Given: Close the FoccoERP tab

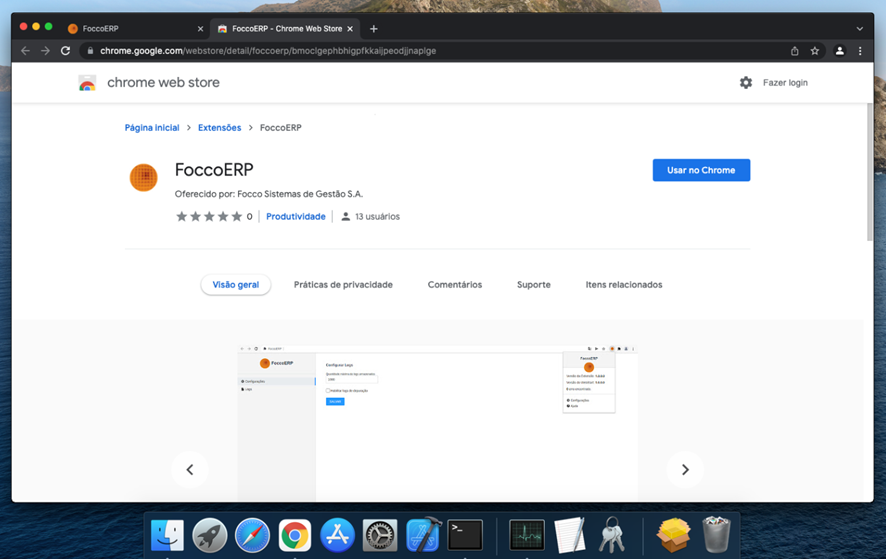Looking at the screenshot, I should [200, 29].
